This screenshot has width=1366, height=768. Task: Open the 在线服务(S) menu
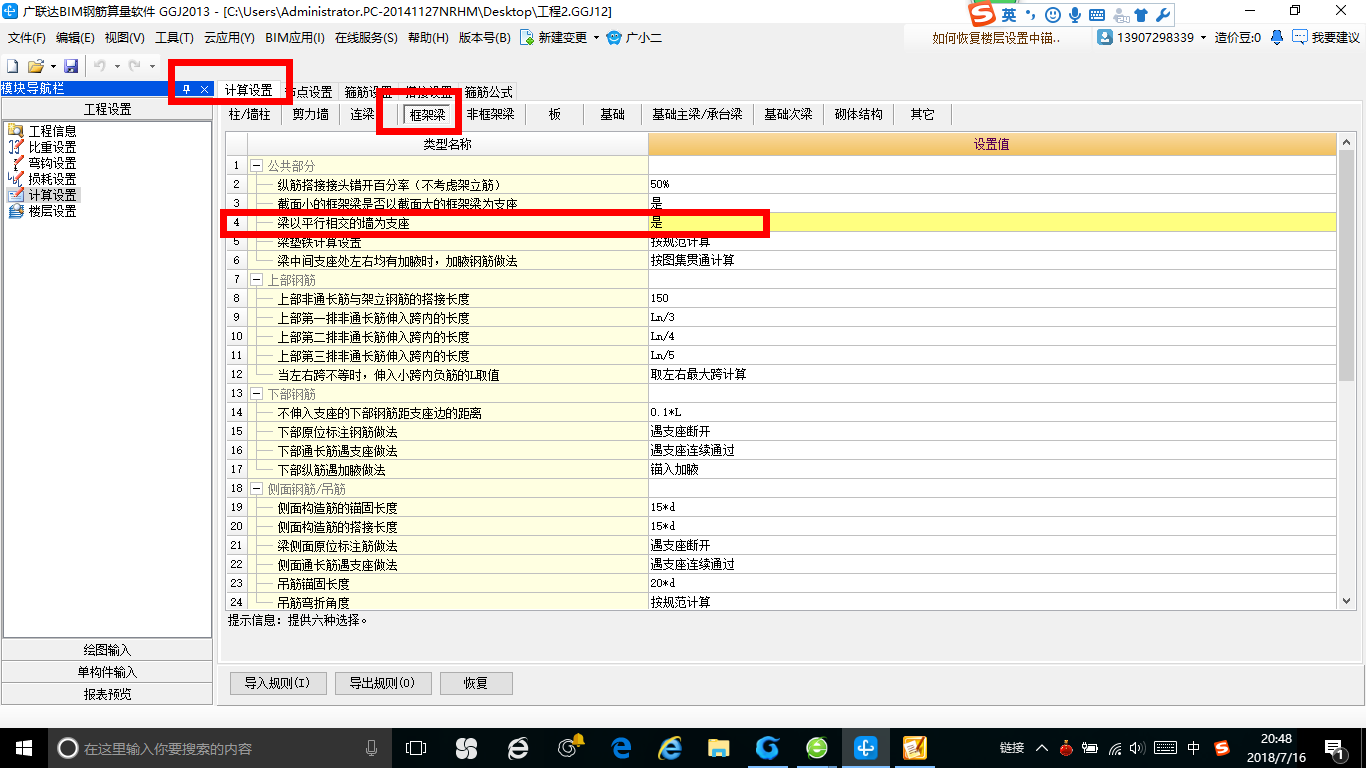(366, 38)
